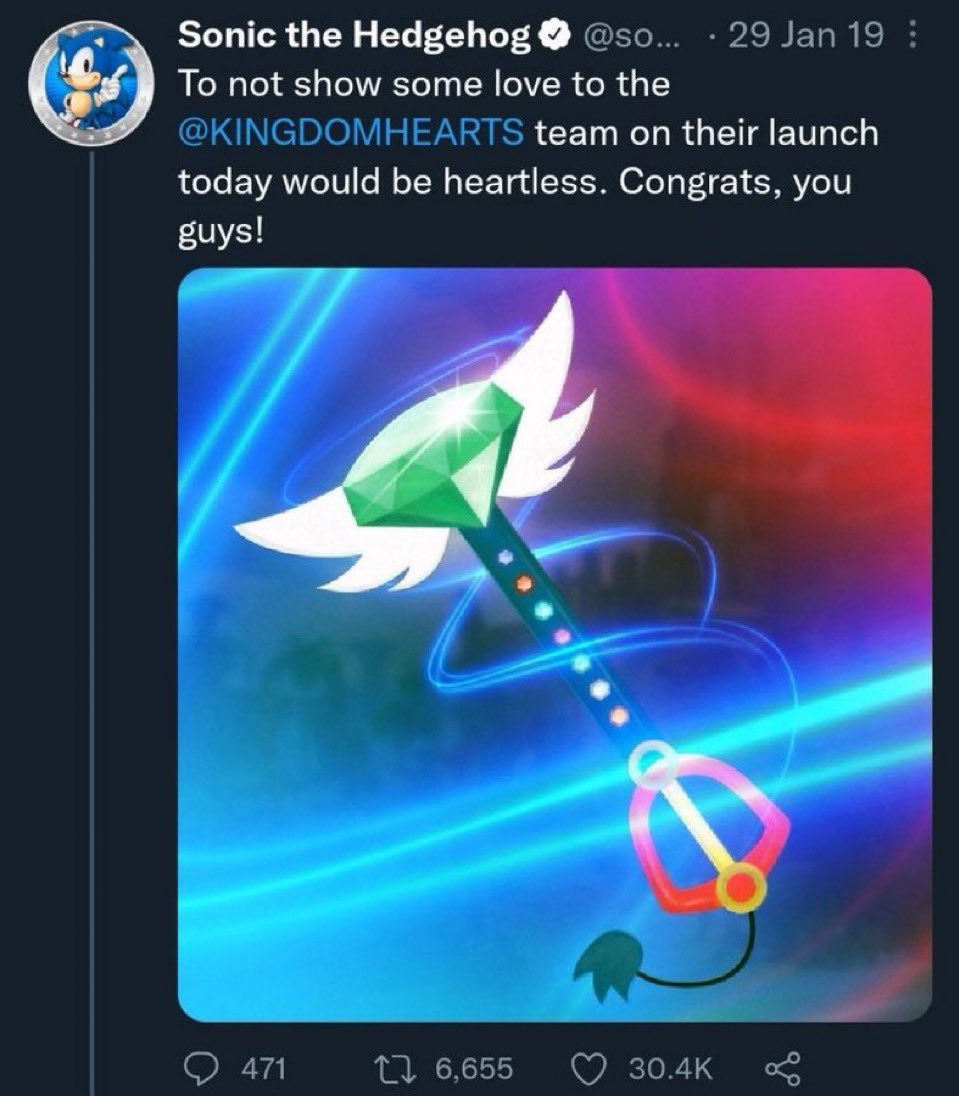View the 30.4K likes count

(x=670, y=1069)
